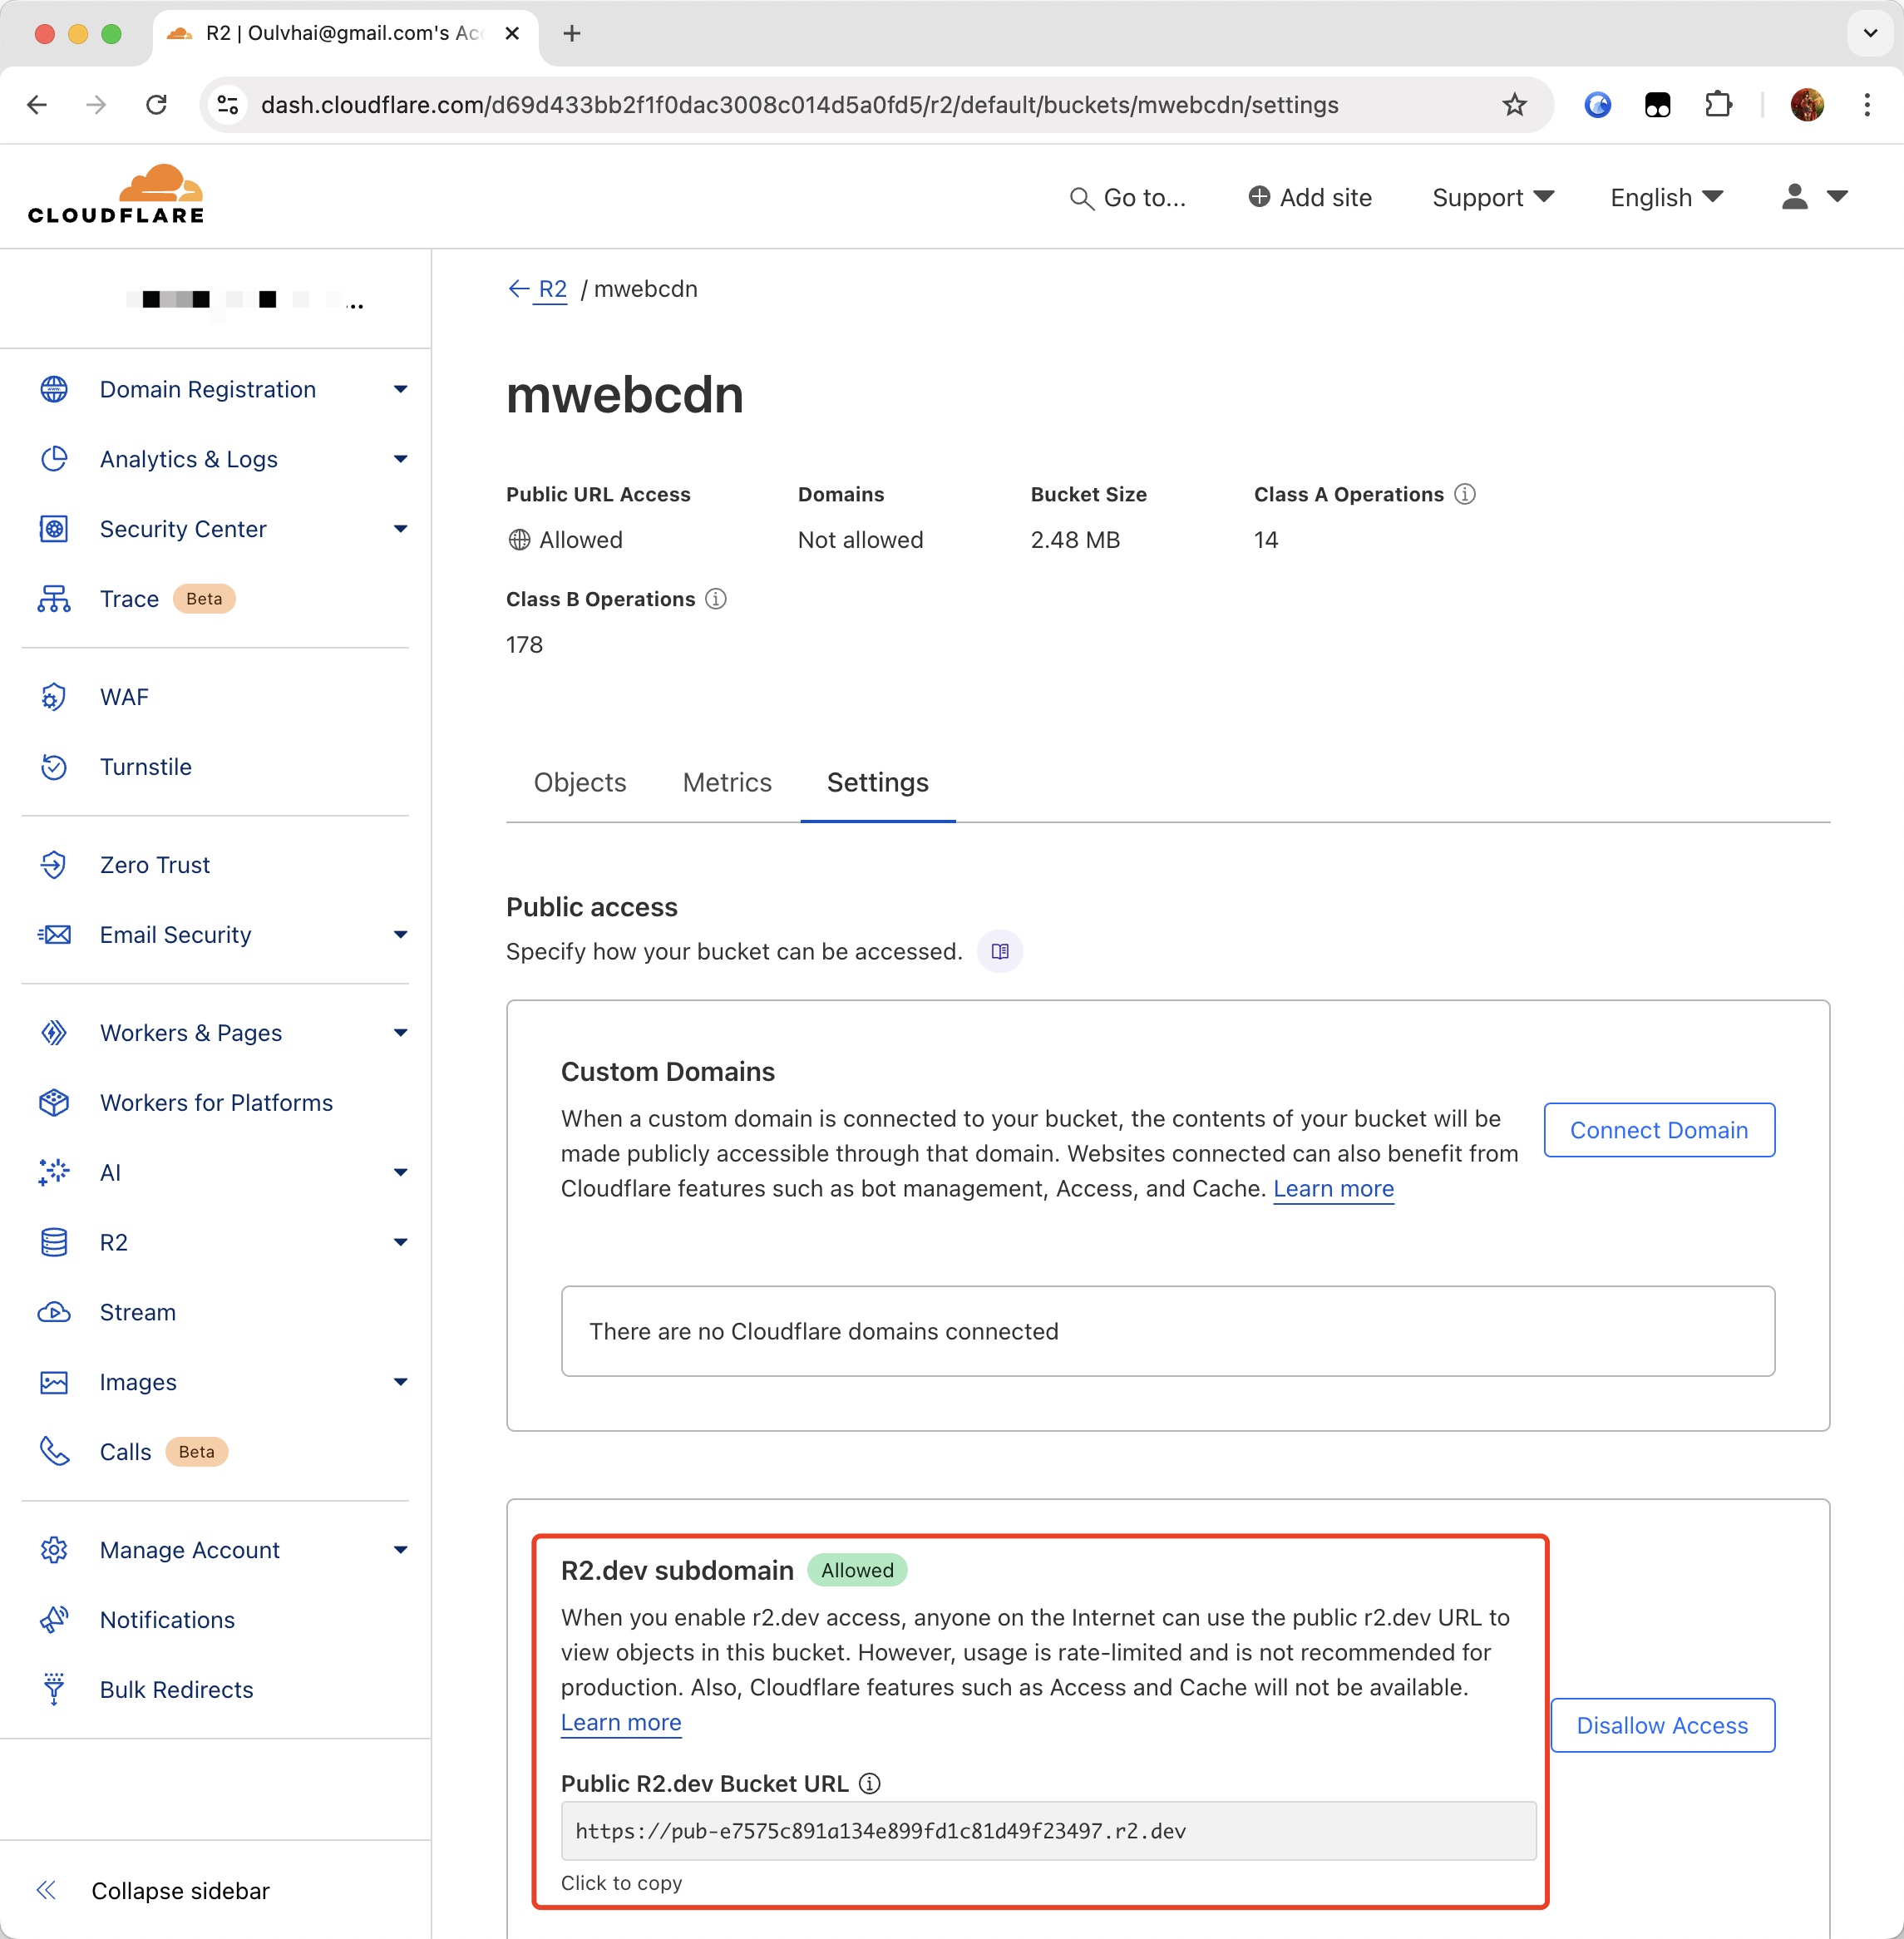Bookmark this page with star icon

tap(1514, 105)
